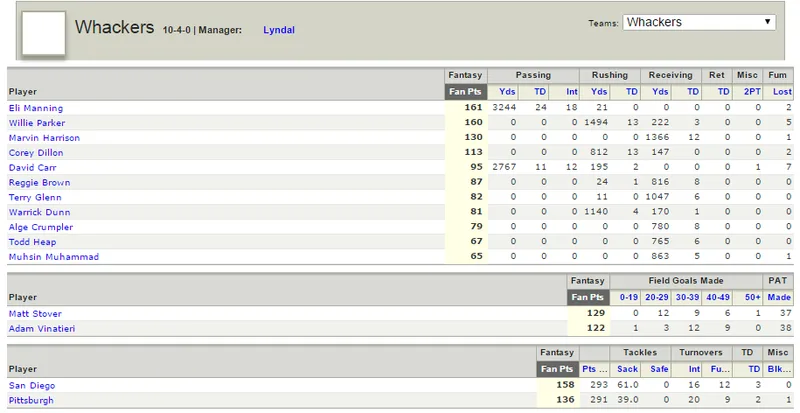Sort defenses by Pts allowed column

coord(595,369)
